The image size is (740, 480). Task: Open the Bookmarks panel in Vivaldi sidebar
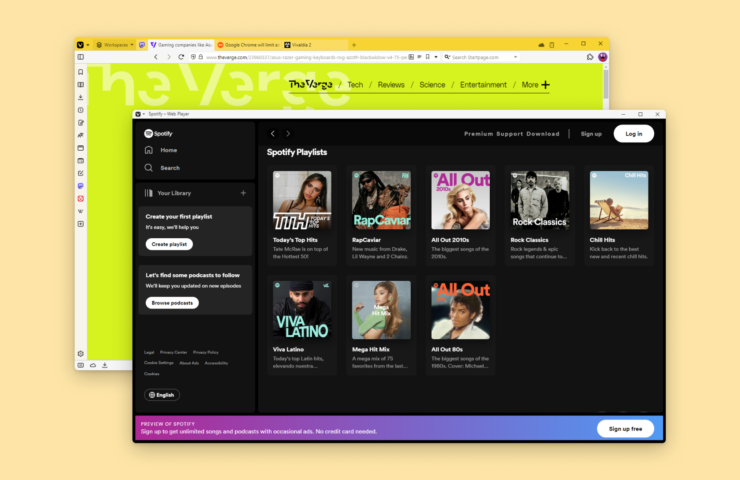coord(81,72)
